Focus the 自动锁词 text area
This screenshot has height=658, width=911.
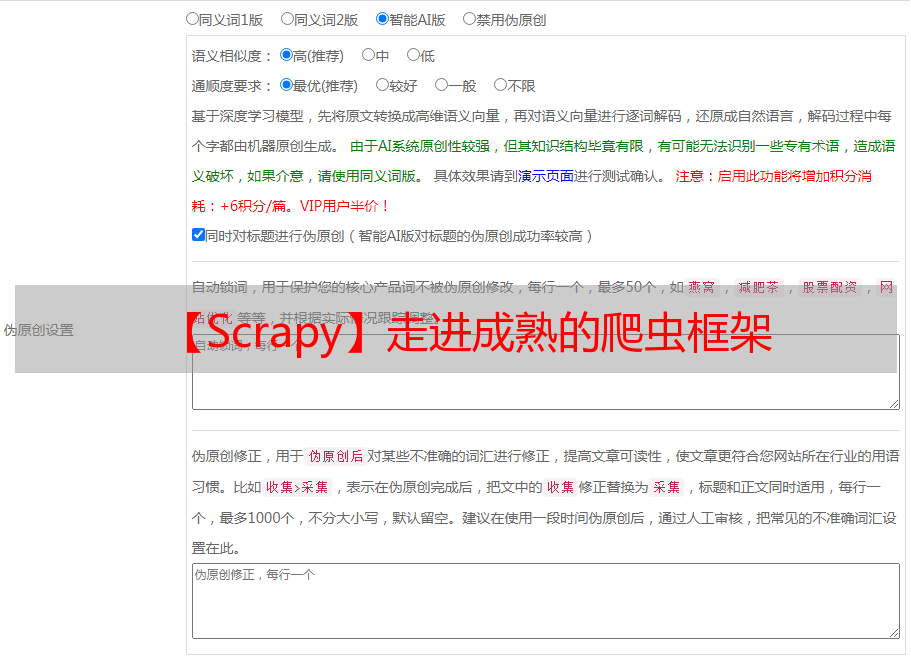tap(546, 372)
